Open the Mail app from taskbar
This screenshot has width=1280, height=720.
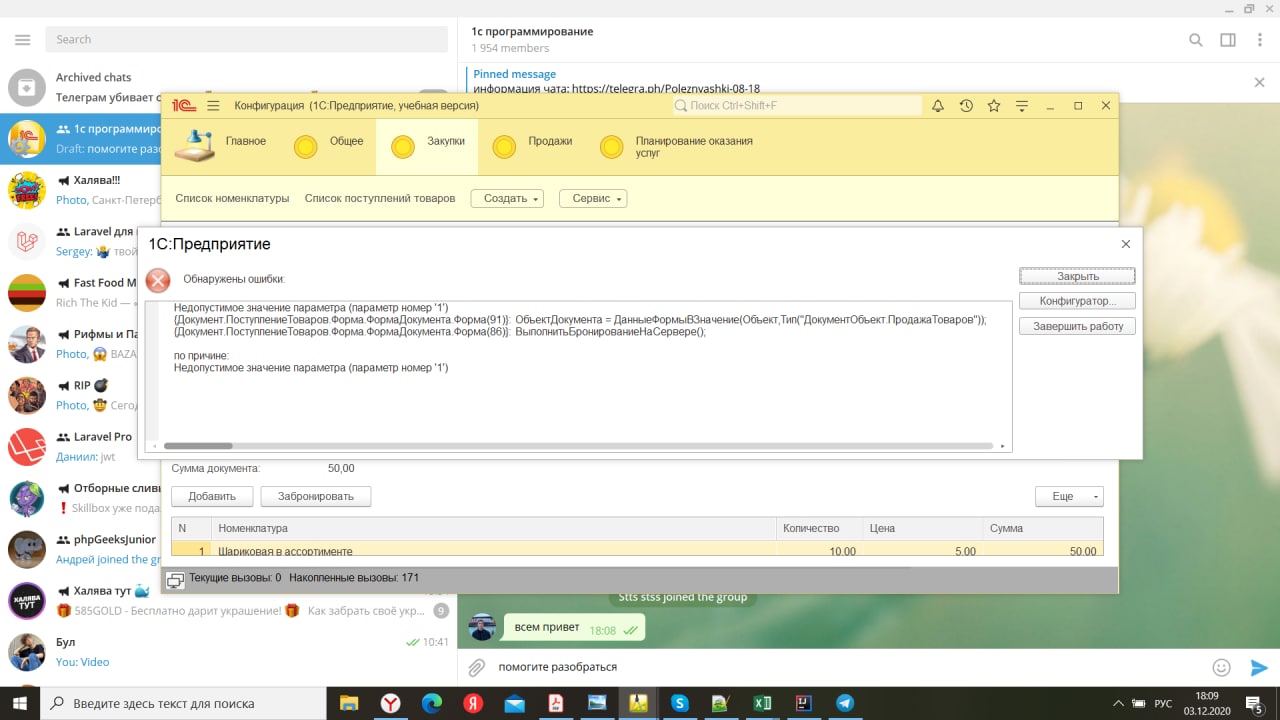[x=514, y=703]
